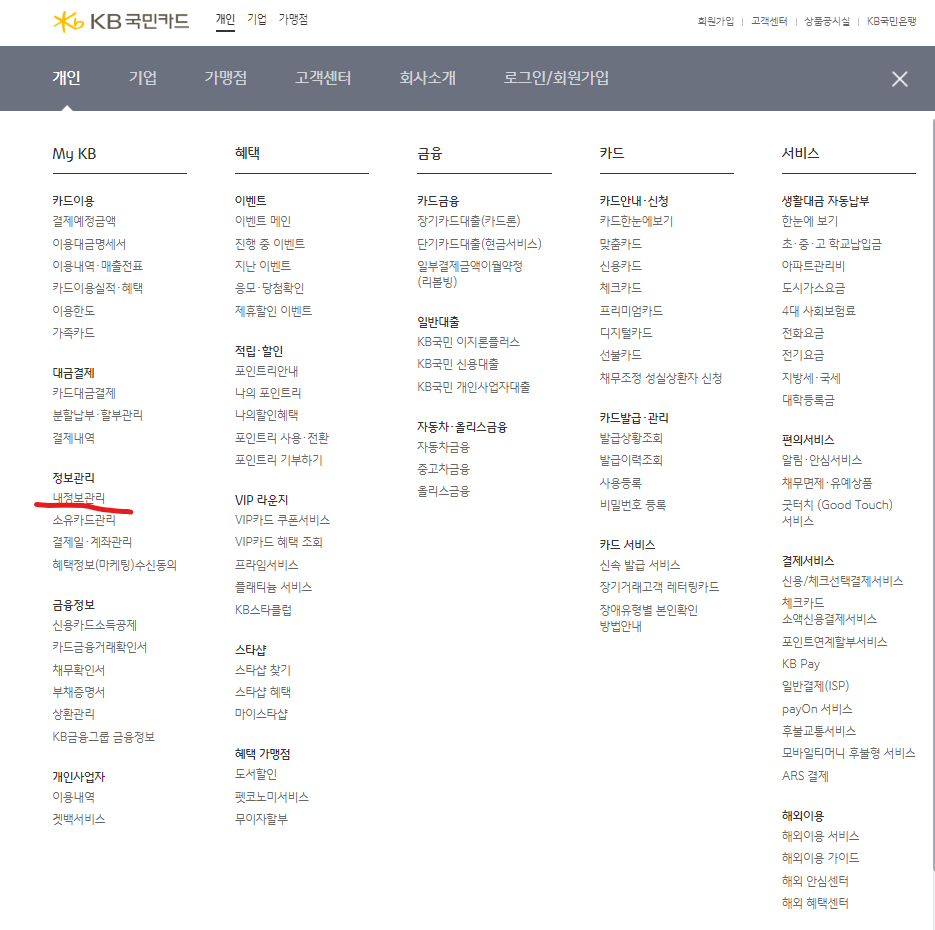Open the 회사소개 tab

click(427, 78)
